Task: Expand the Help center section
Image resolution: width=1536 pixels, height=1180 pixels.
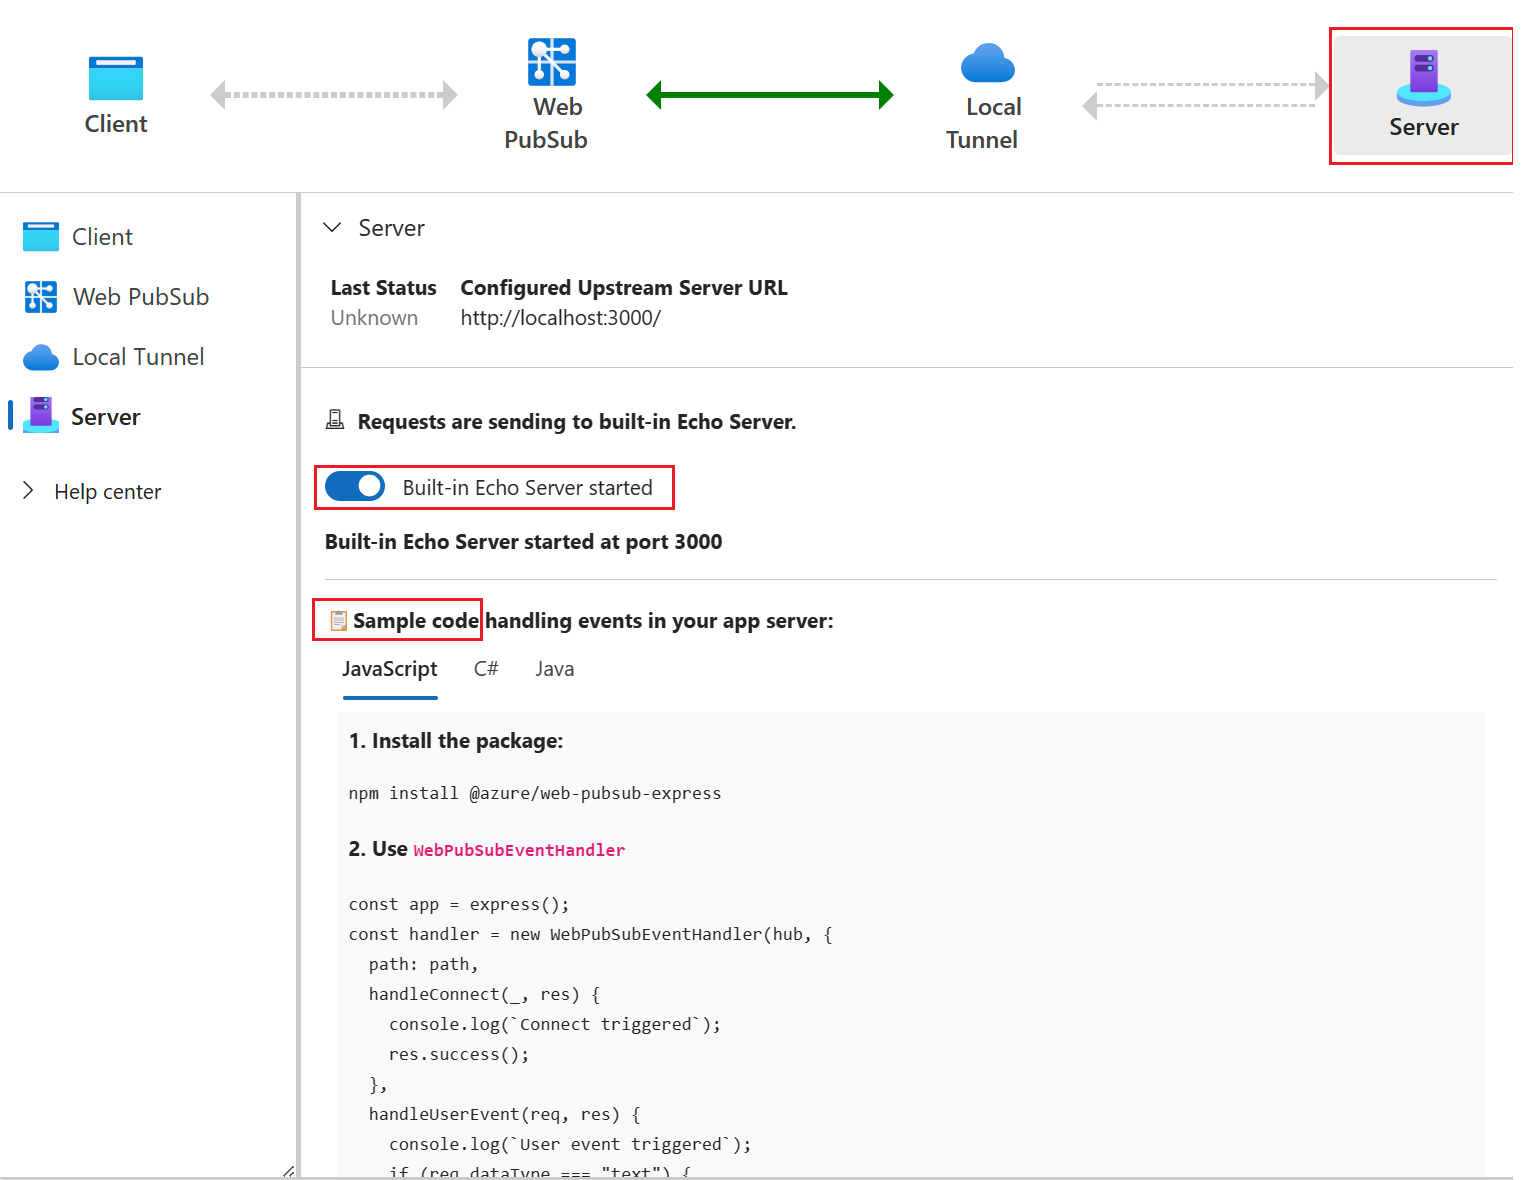Action: pos(28,491)
